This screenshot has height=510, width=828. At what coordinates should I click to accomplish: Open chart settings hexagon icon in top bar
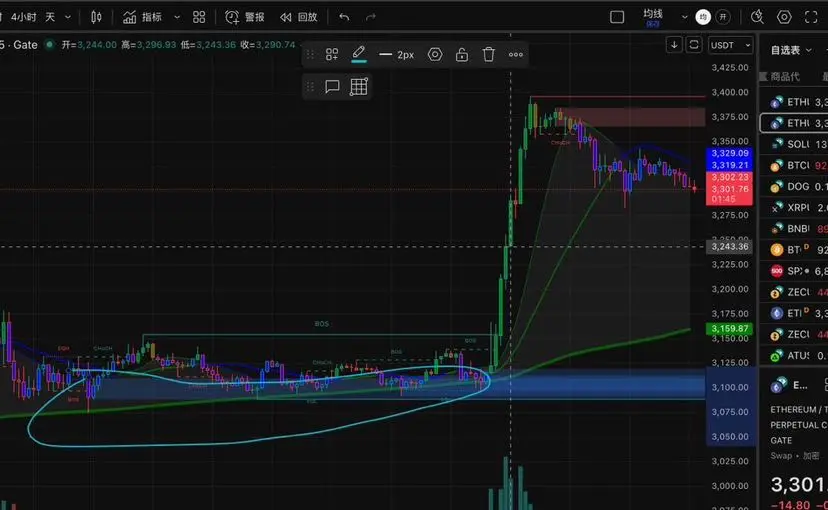[x=784, y=17]
